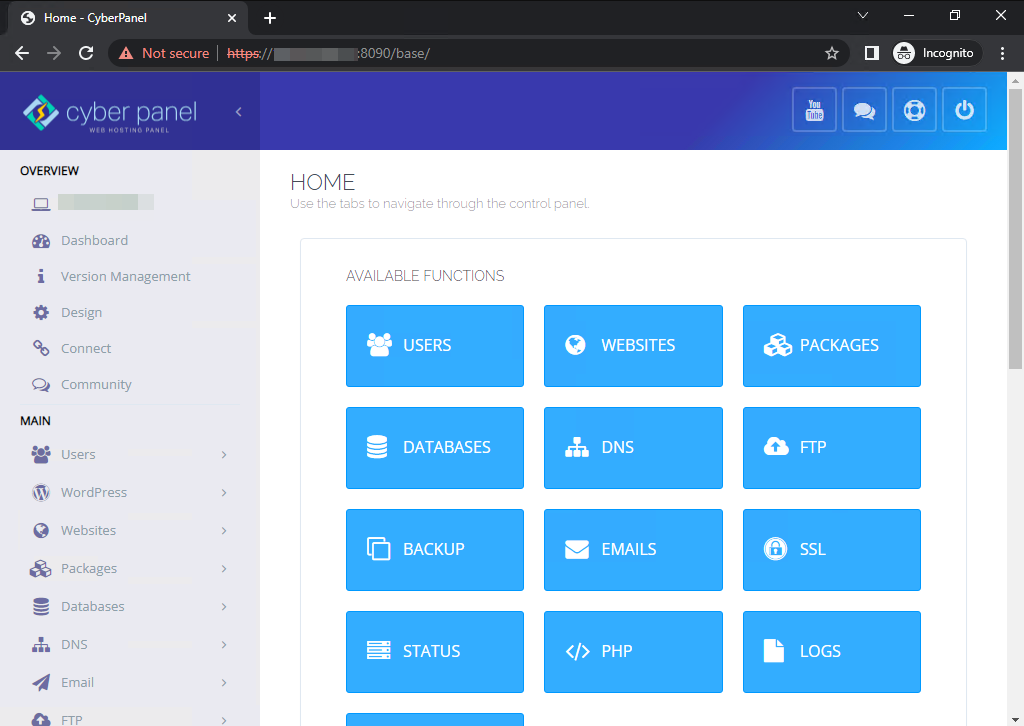Open the SSL function tile
The width and height of the screenshot is (1024, 726).
(831, 550)
